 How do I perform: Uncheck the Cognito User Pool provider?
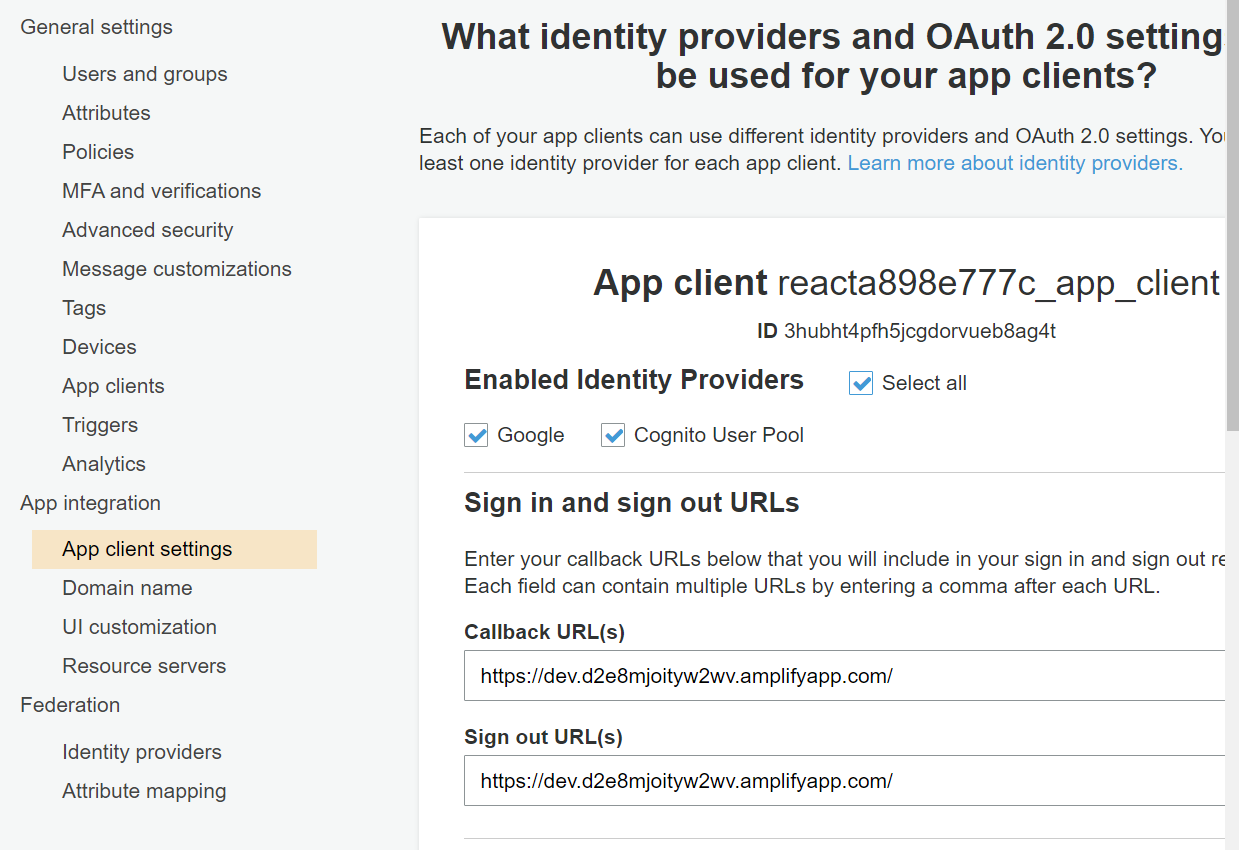tap(613, 435)
